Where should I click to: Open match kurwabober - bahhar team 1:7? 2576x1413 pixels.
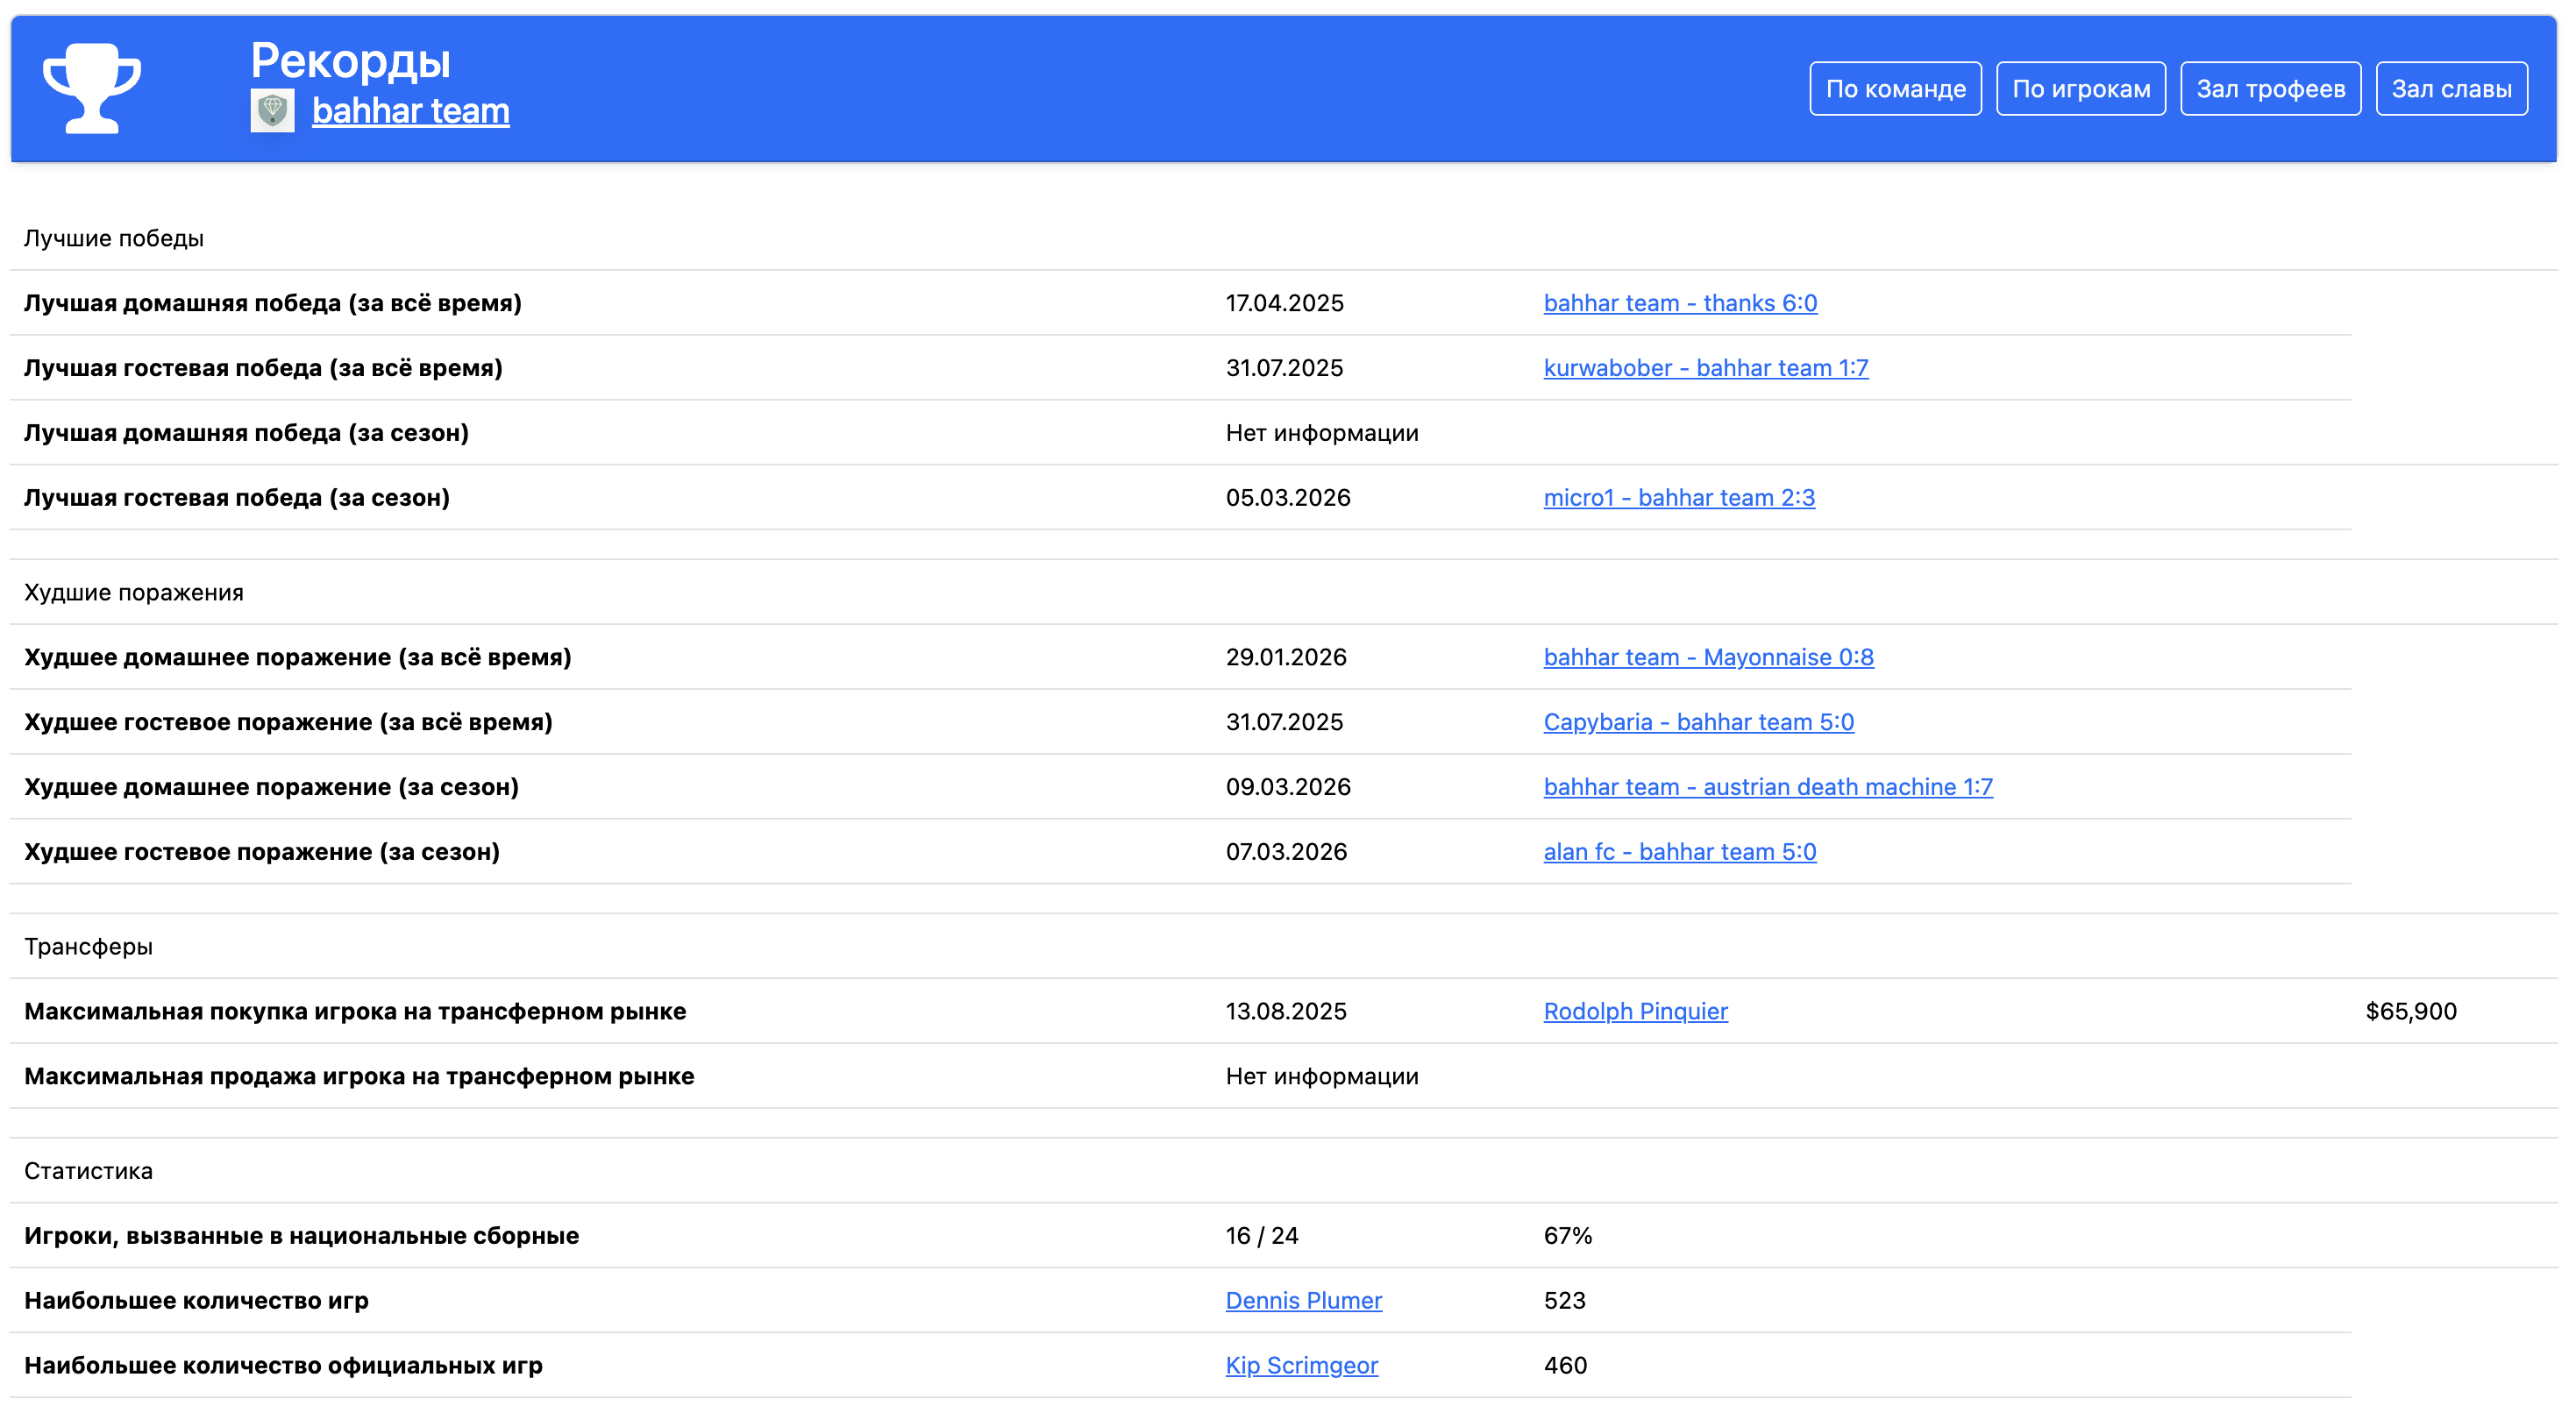[1705, 368]
